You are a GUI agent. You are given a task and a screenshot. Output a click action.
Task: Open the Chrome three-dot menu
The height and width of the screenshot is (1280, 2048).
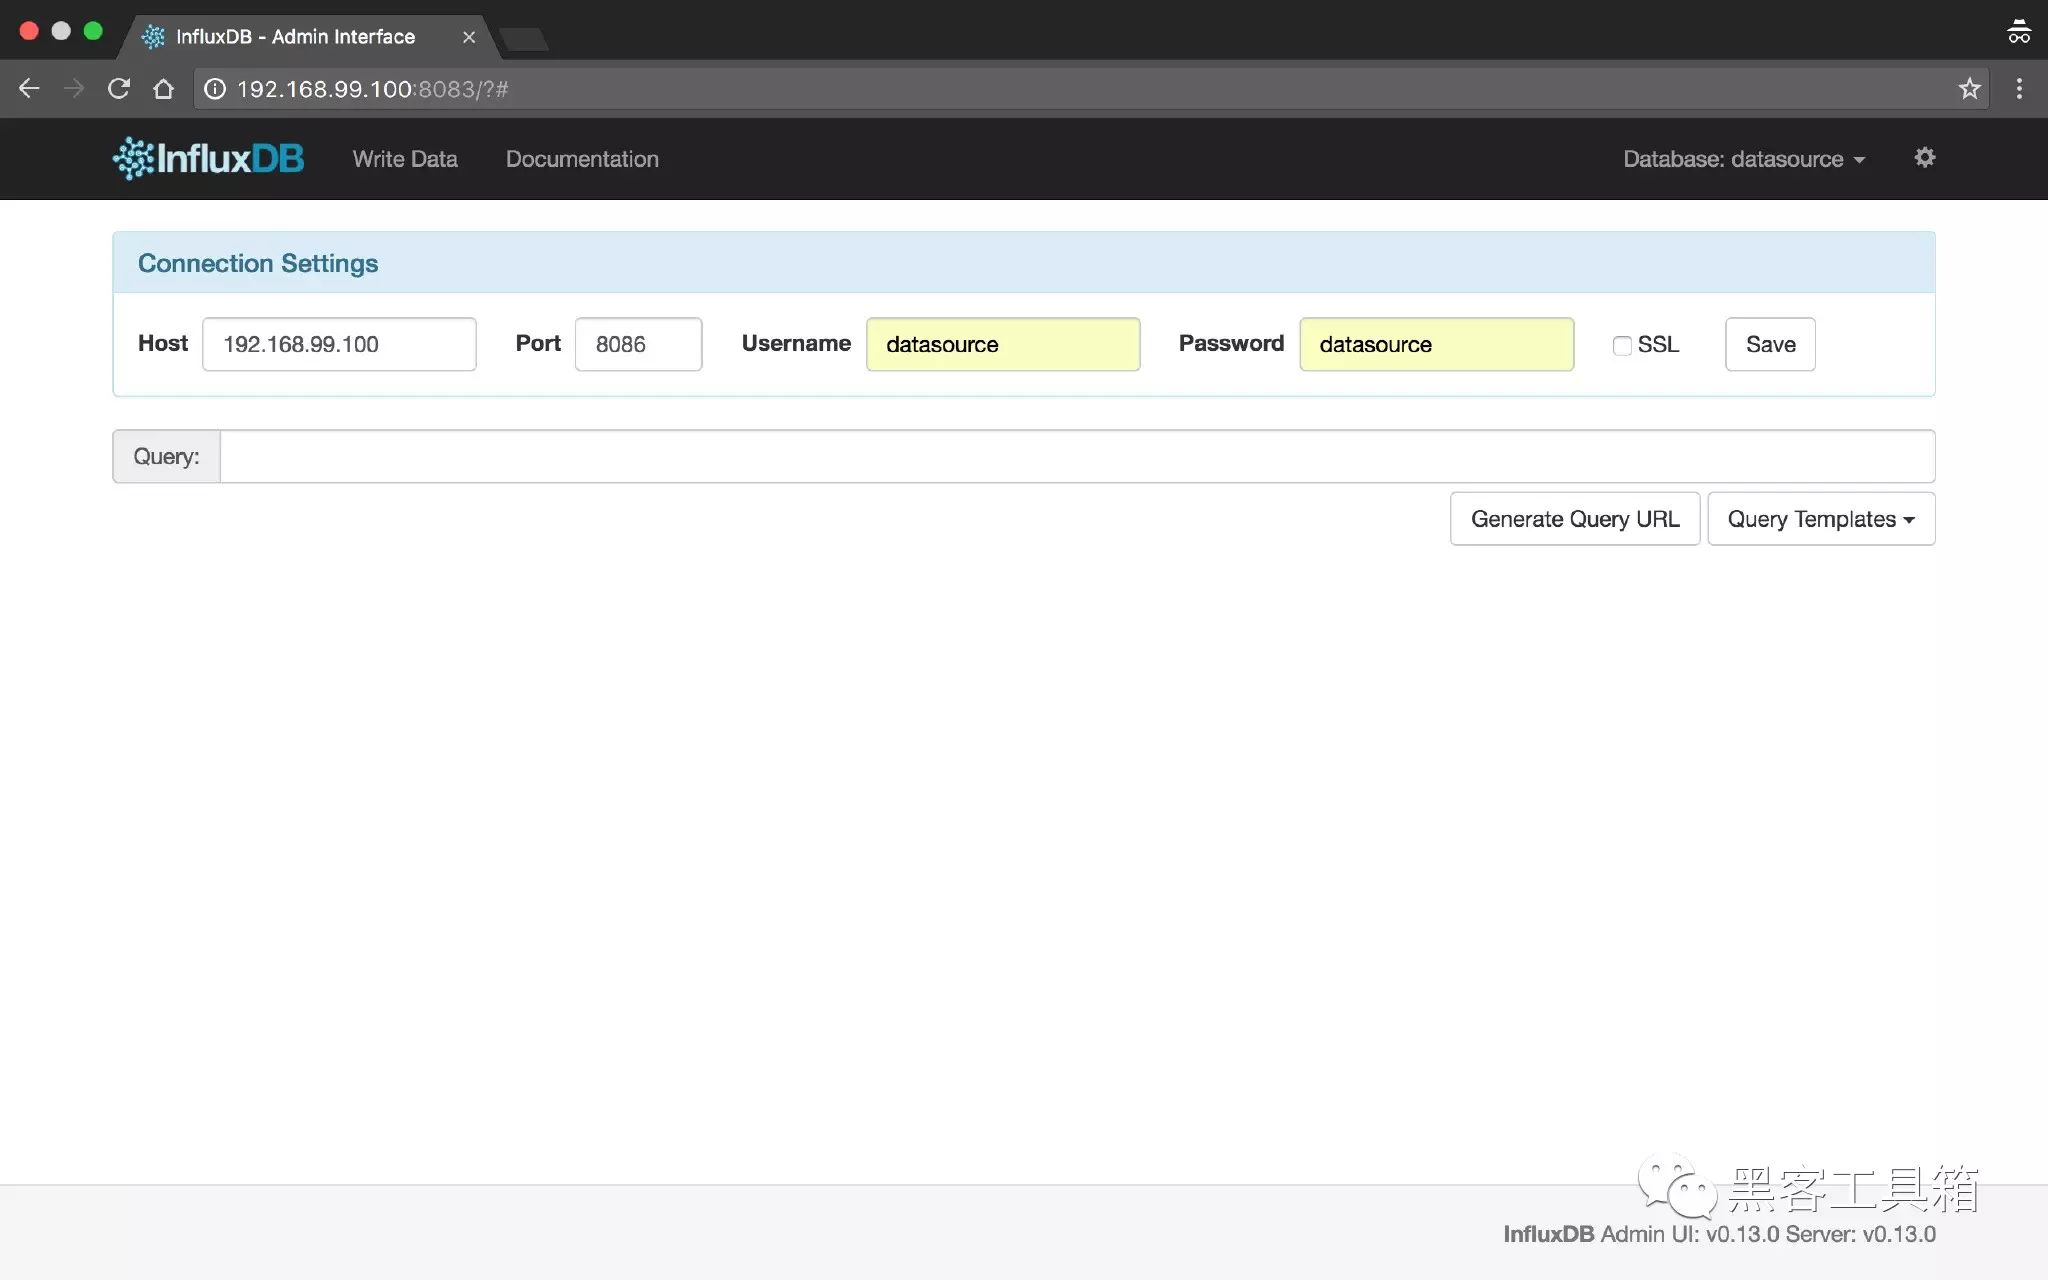pos(2019,89)
